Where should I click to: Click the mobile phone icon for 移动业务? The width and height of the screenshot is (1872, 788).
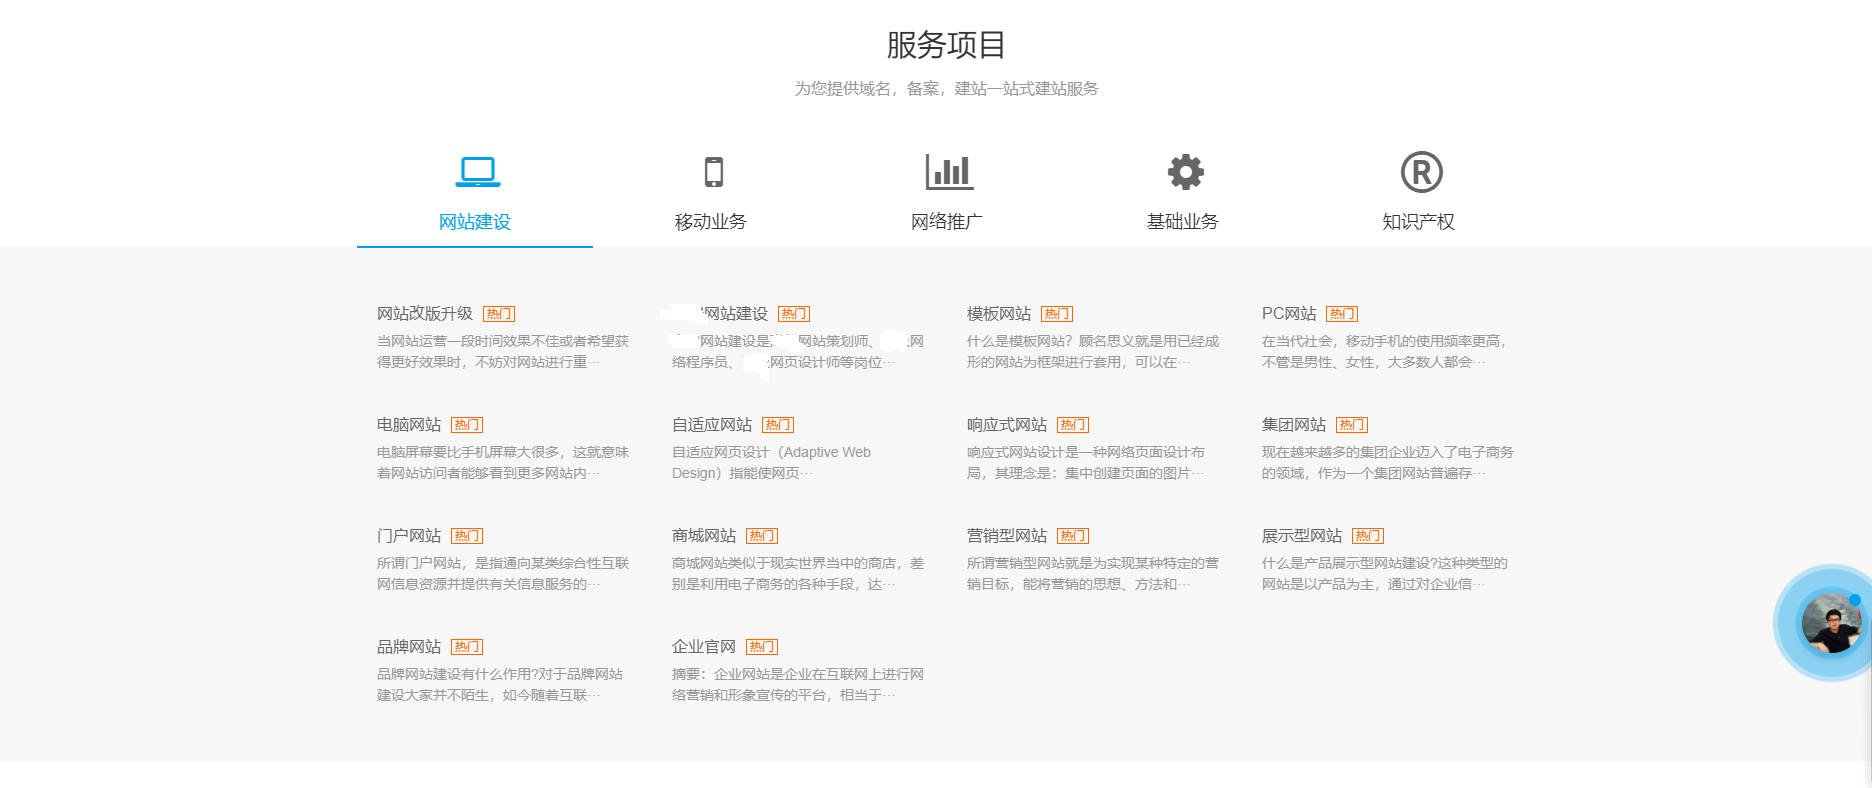(x=714, y=172)
